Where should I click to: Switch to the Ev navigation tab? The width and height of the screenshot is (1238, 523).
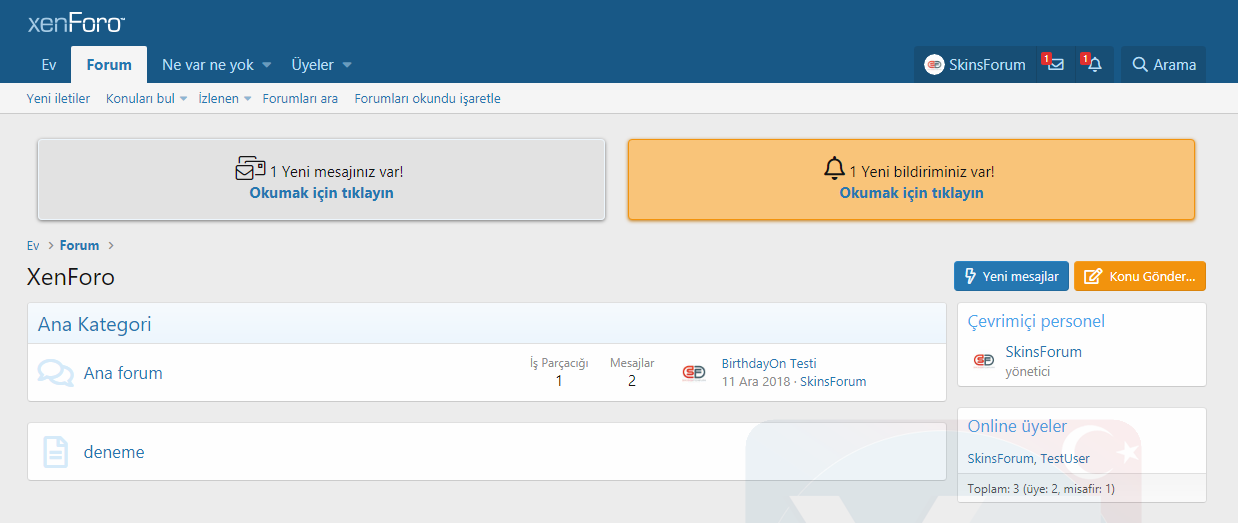click(48, 65)
